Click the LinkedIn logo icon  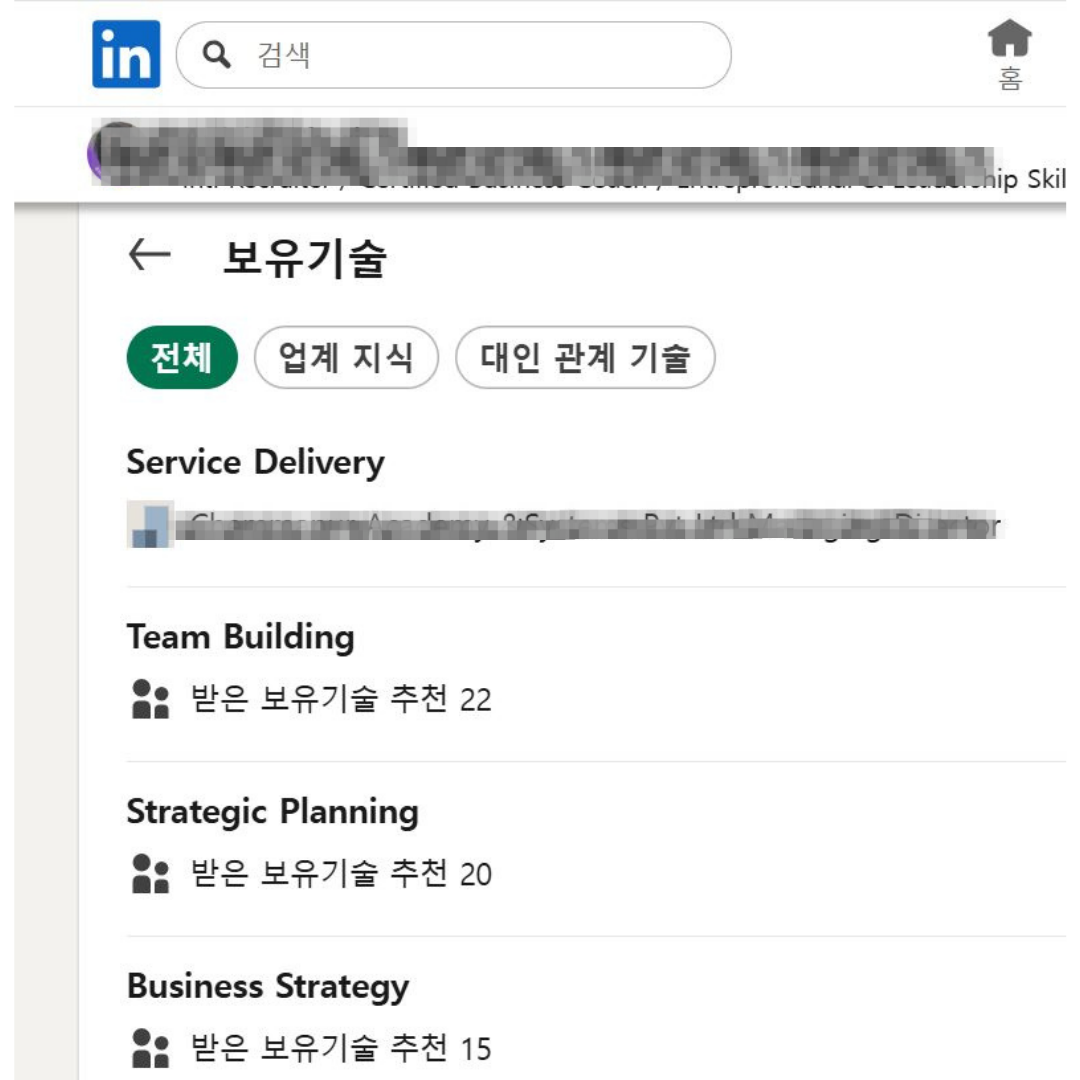point(127,55)
